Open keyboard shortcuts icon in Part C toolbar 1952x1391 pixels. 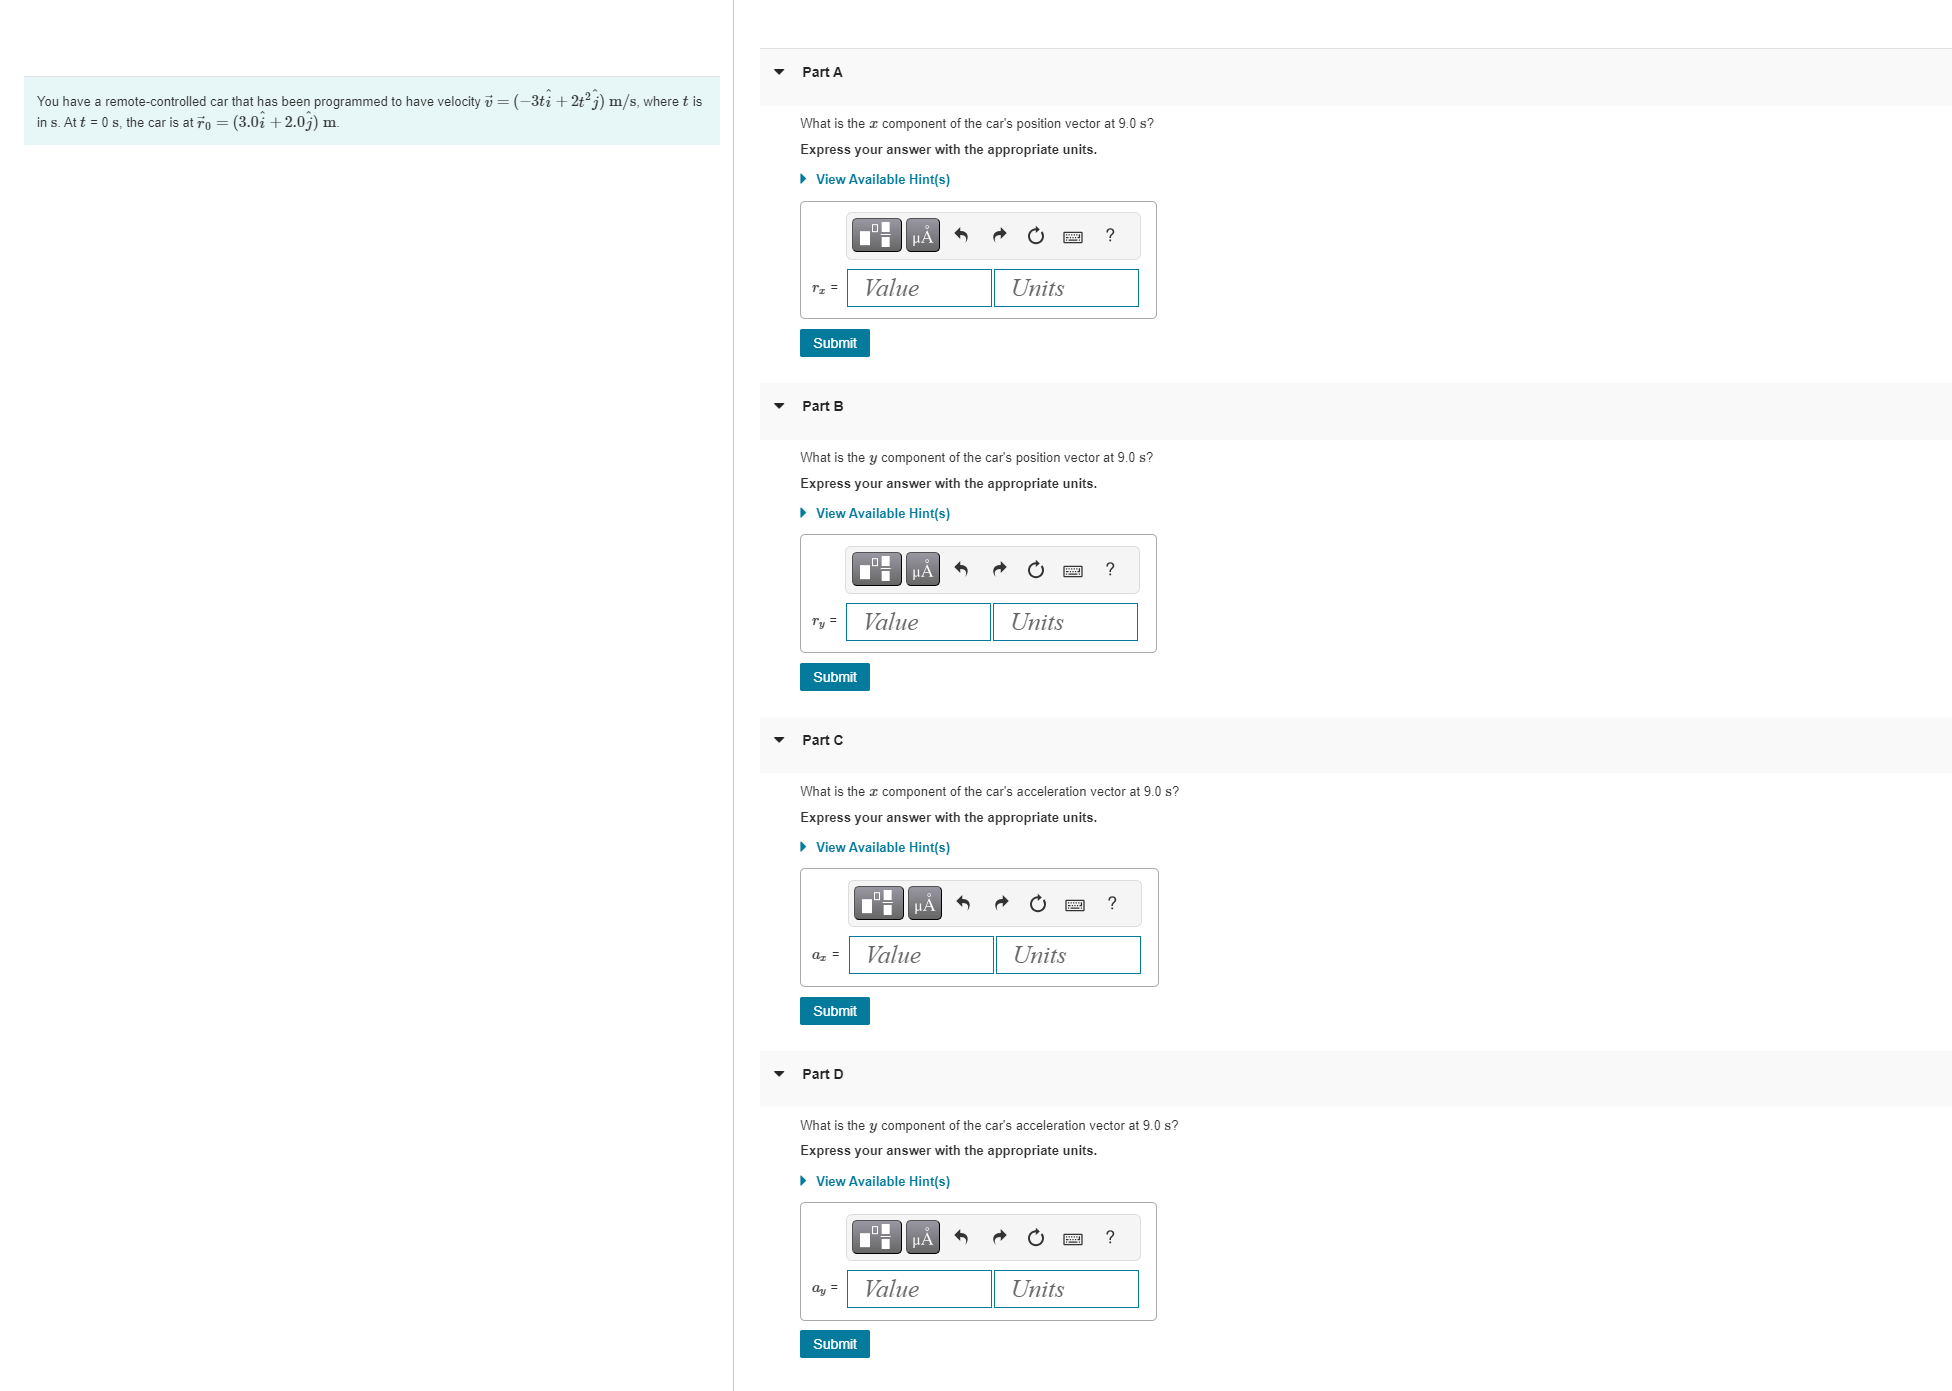pos(1075,904)
